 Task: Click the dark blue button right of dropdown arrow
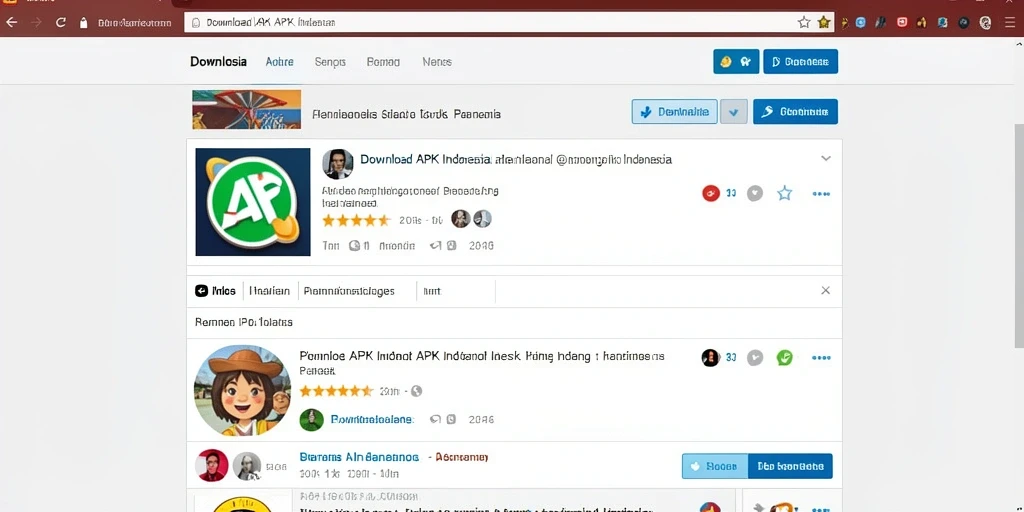tap(795, 112)
